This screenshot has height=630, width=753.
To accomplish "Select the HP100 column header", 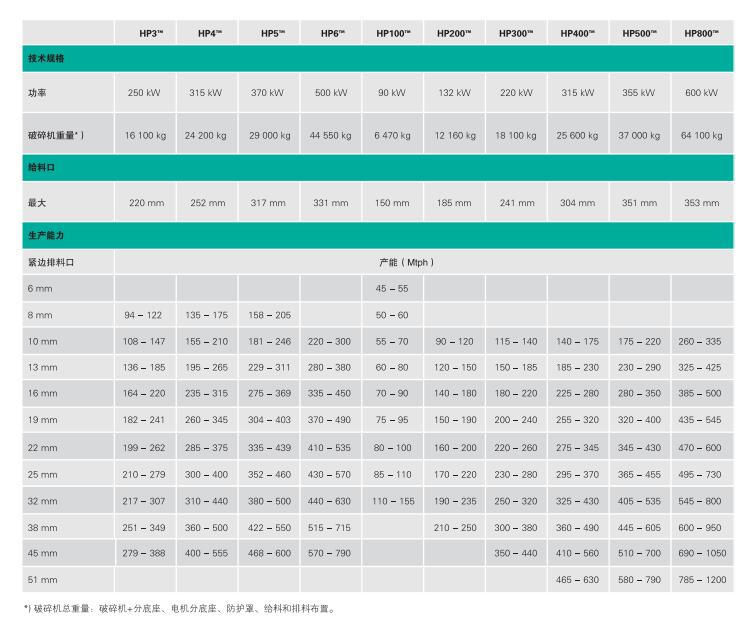I will (x=393, y=33).
